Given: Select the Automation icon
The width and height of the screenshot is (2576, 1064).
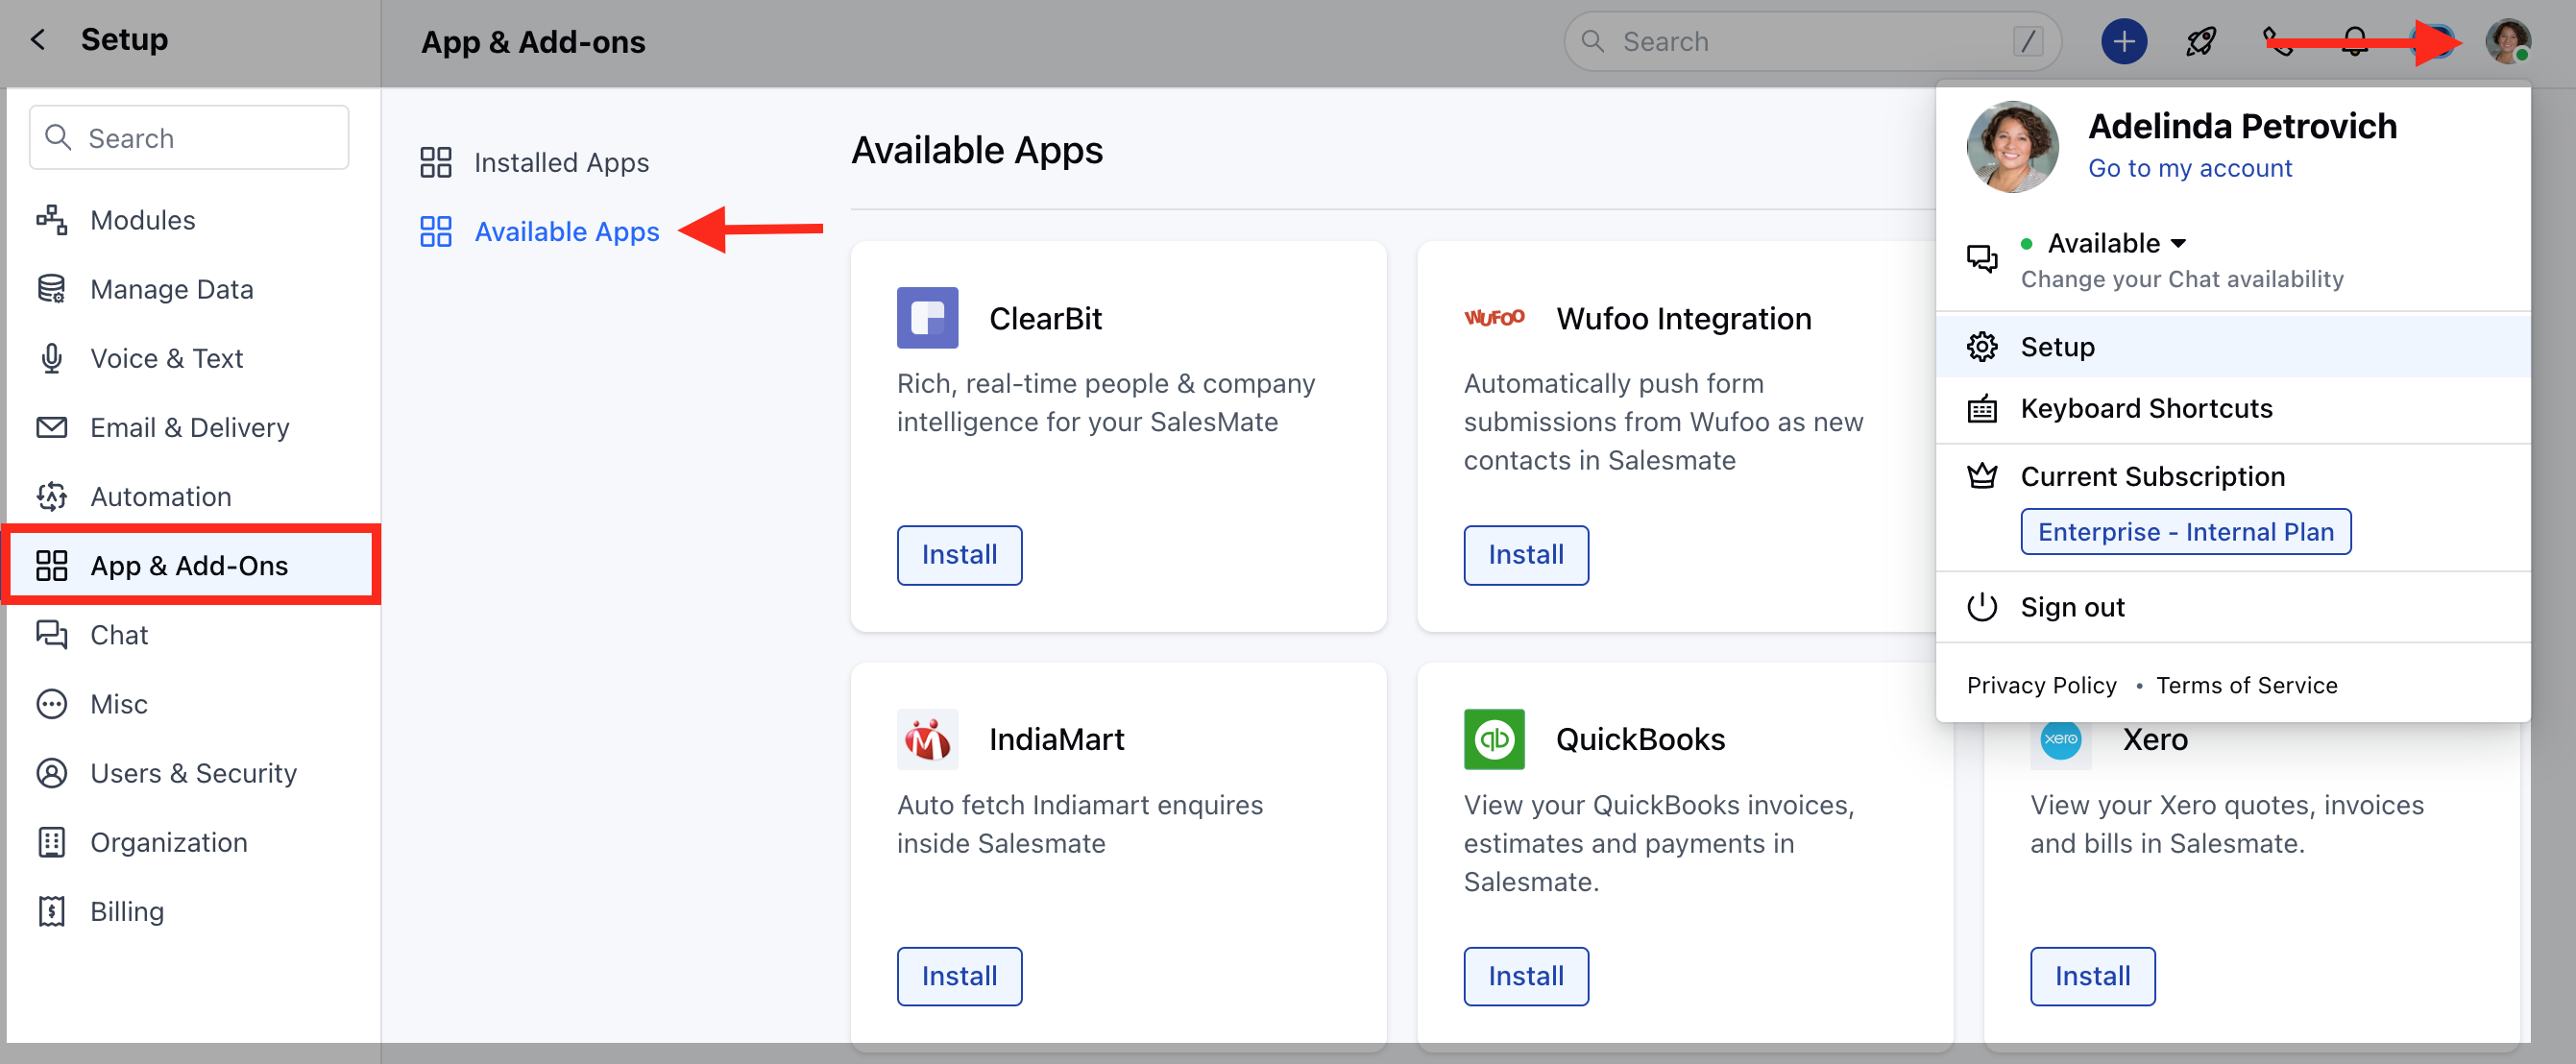Looking at the screenshot, I should pyautogui.click(x=52, y=496).
